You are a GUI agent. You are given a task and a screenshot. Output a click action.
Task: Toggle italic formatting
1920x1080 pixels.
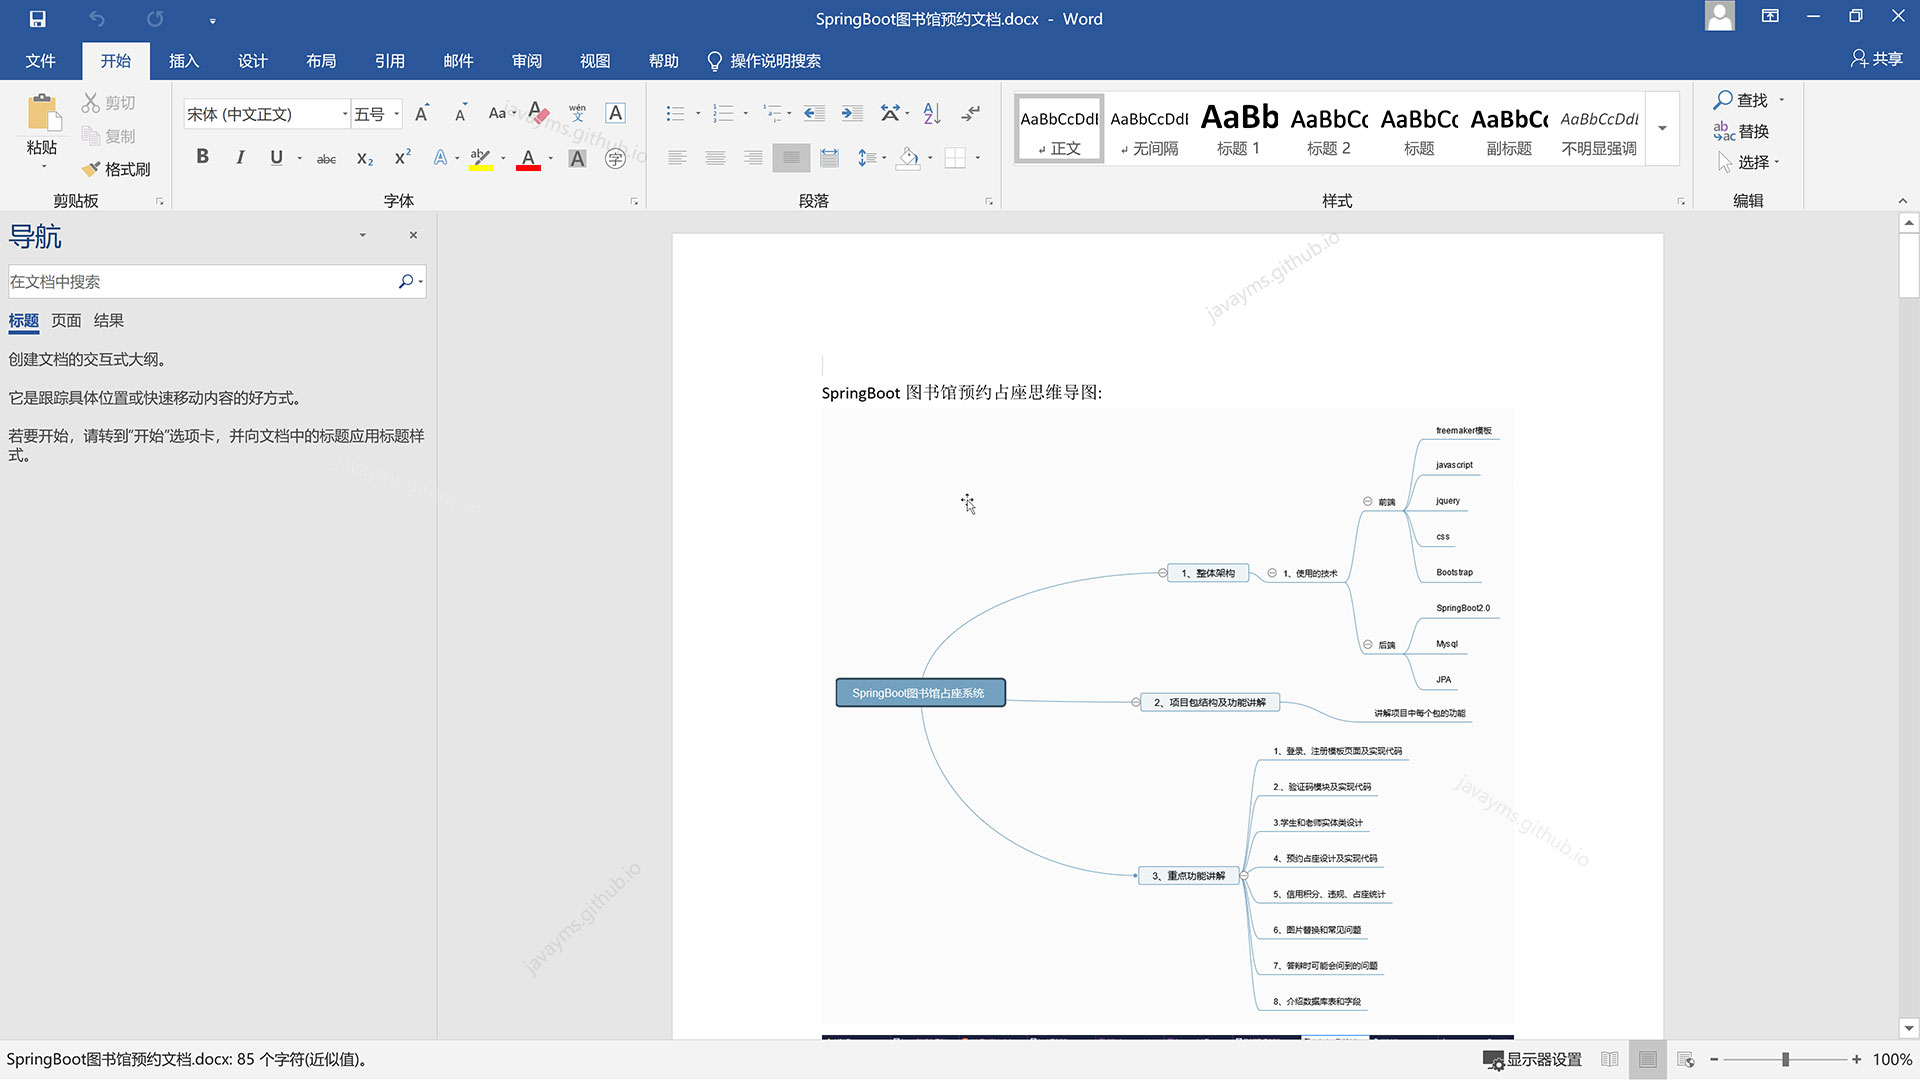point(240,157)
